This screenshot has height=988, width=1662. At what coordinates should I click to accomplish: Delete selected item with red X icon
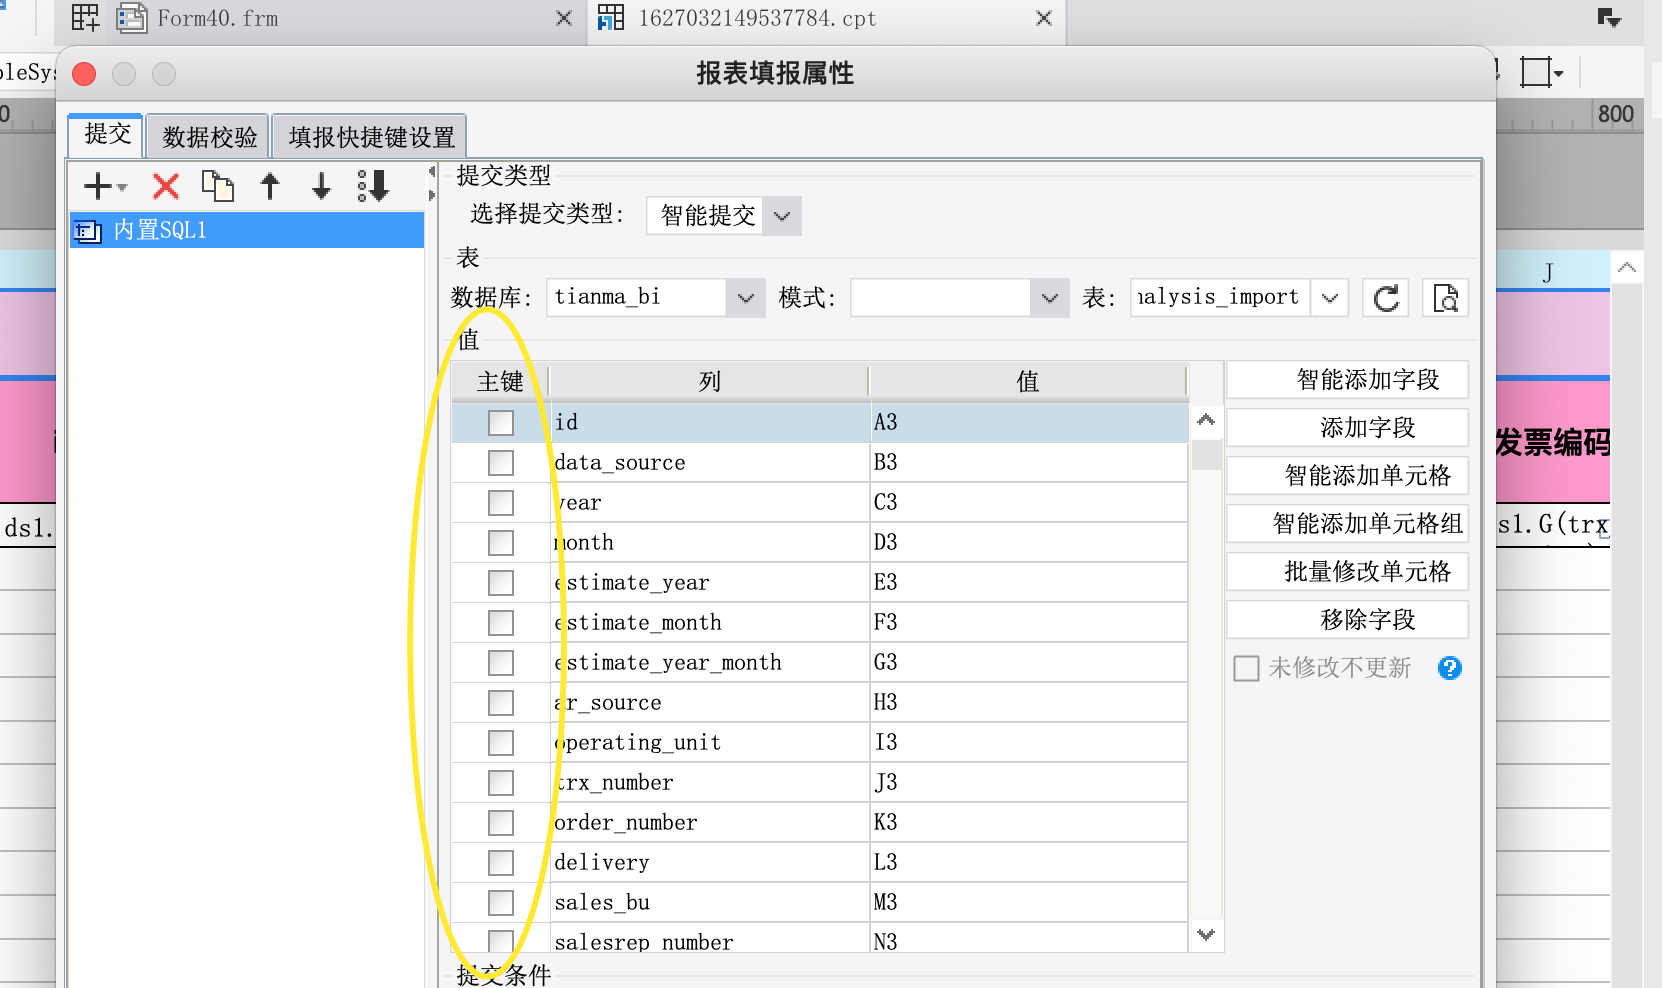point(166,186)
